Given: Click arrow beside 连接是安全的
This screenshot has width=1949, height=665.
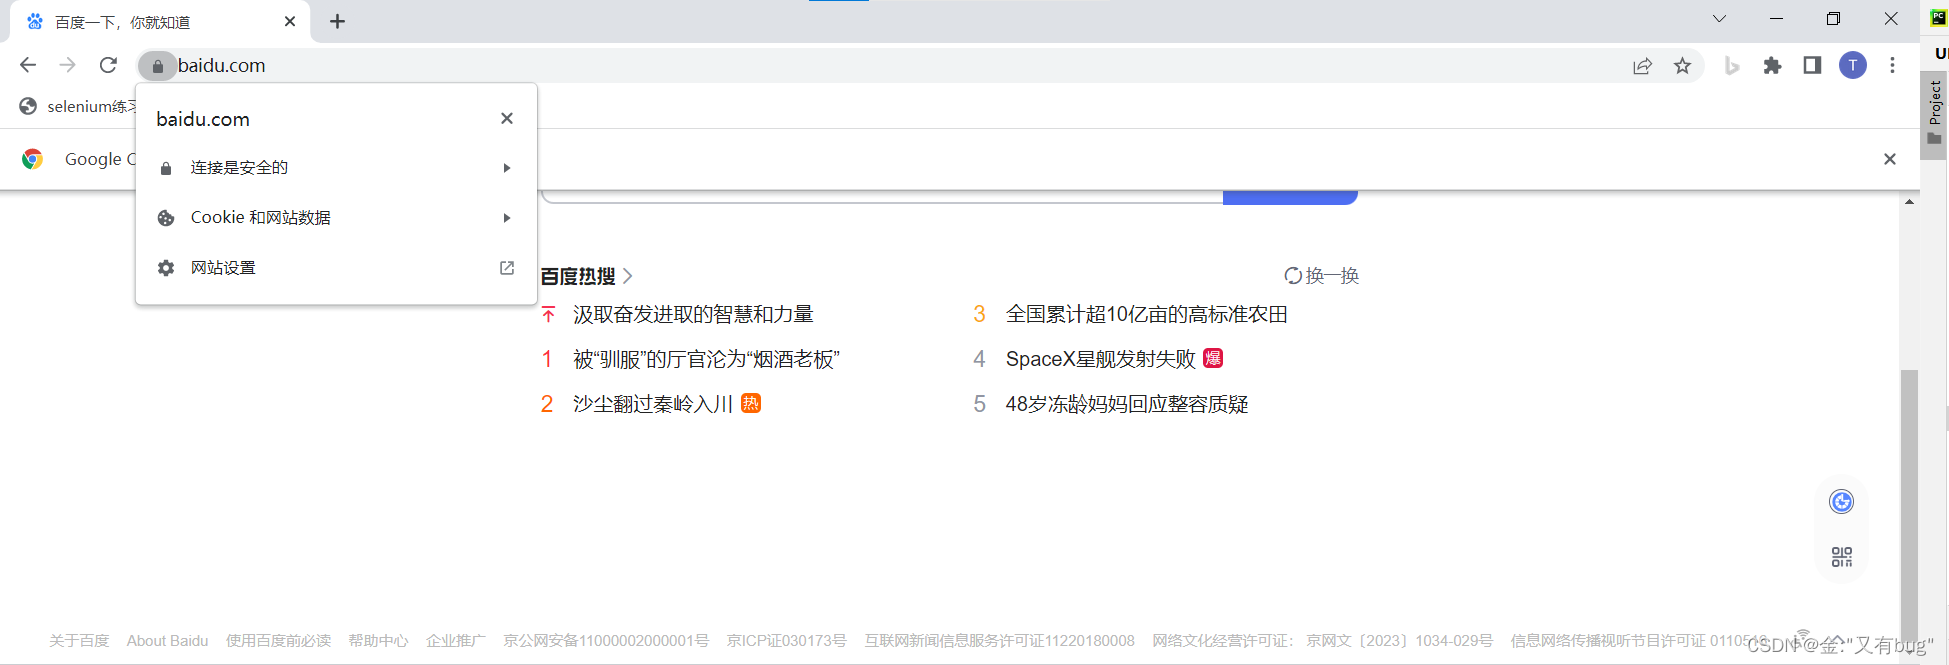Looking at the screenshot, I should (507, 168).
